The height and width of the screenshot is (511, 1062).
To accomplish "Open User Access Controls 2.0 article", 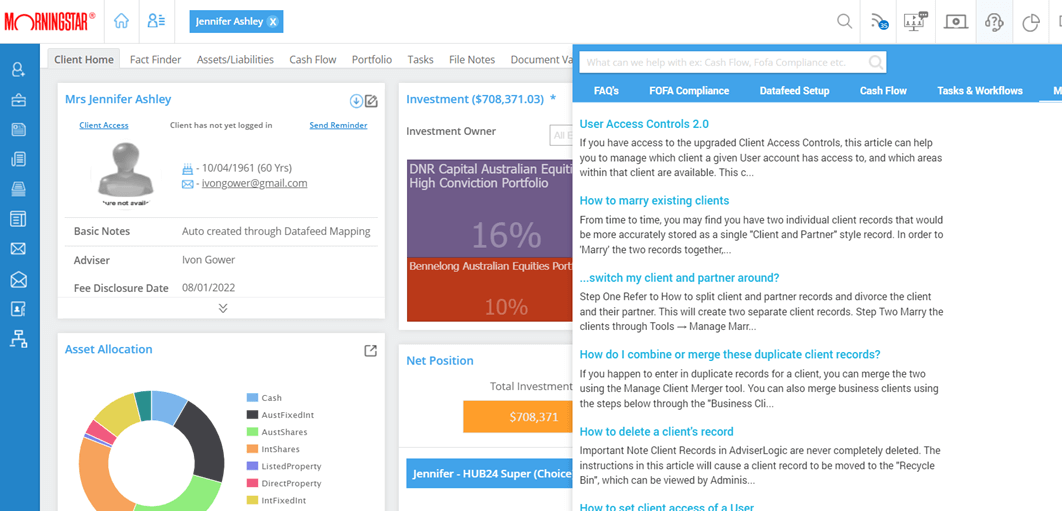I will coord(644,124).
